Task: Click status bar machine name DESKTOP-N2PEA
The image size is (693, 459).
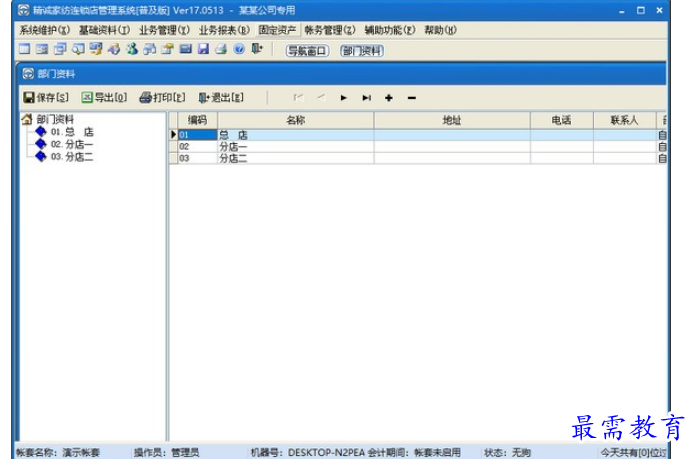Action: click(326, 452)
